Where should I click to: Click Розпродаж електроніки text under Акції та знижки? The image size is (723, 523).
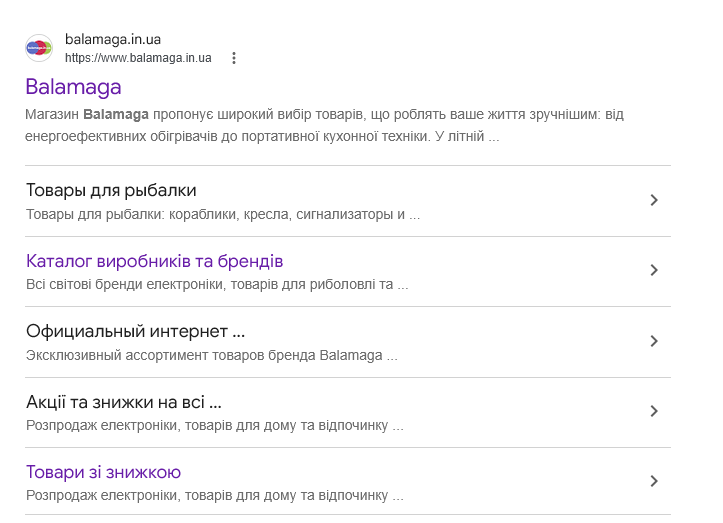[x=214, y=425]
